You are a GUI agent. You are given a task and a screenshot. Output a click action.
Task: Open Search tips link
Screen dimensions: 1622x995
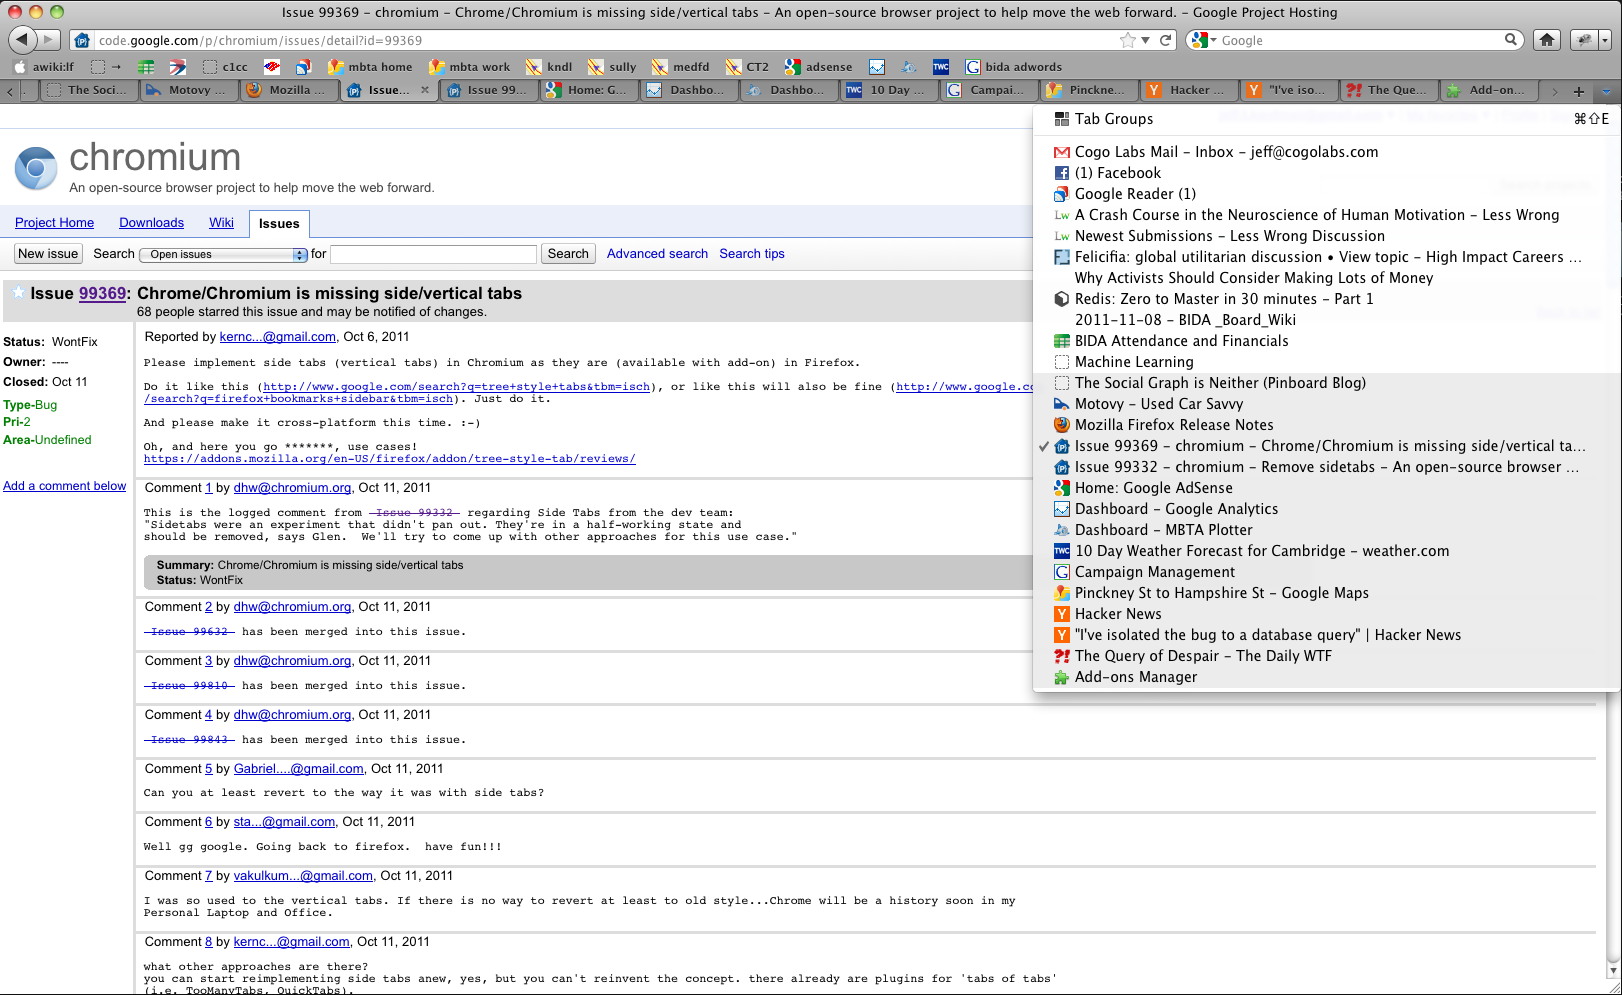[x=752, y=254]
